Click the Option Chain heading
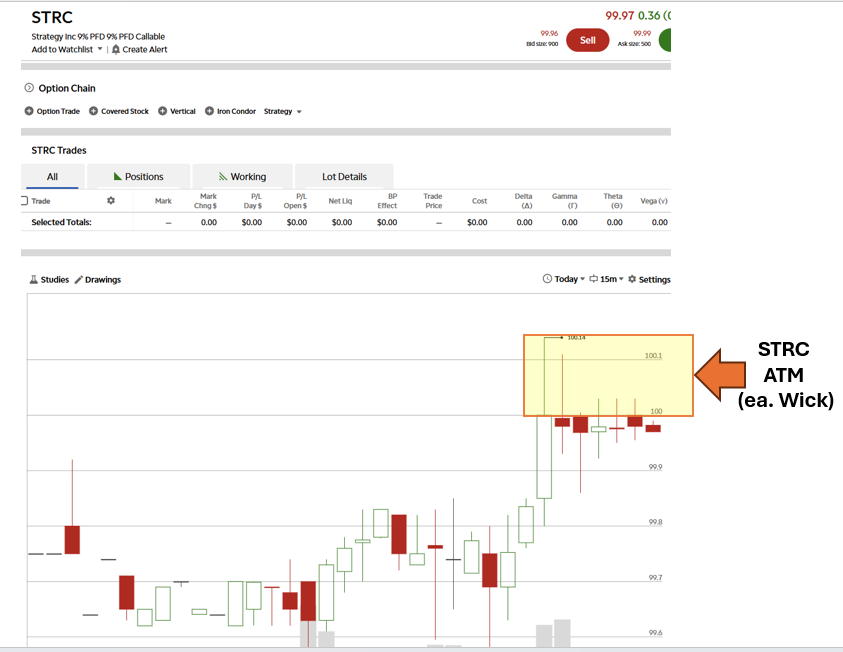The height and width of the screenshot is (652, 843). (x=67, y=88)
